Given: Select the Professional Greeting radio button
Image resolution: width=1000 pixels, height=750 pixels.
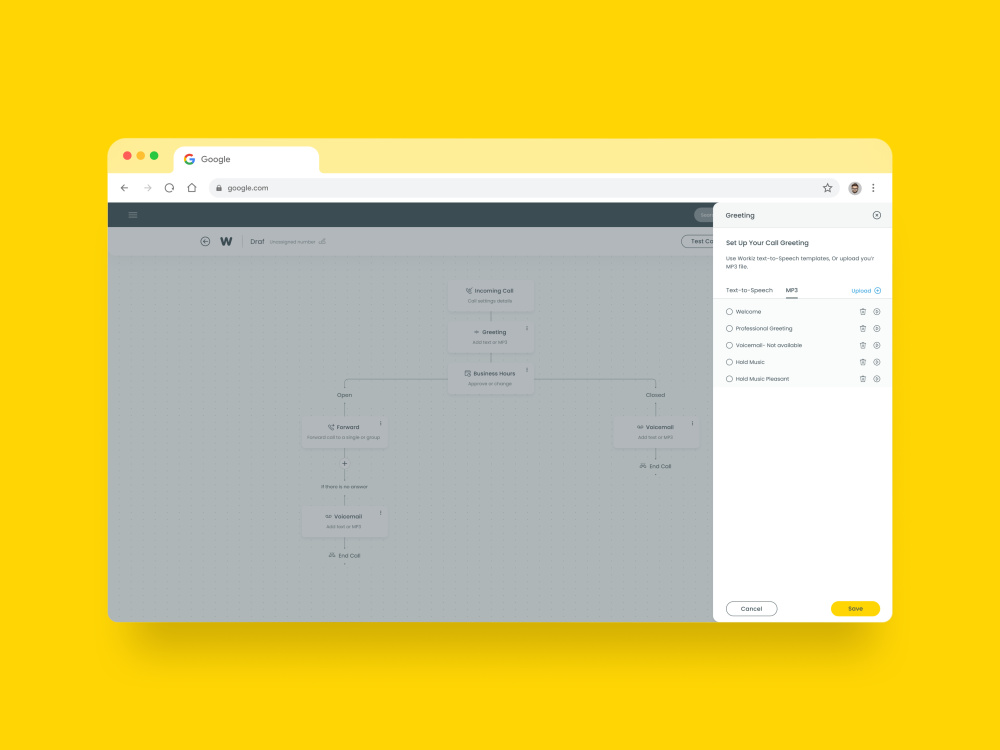Looking at the screenshot, I should click(x=729, y=328).
